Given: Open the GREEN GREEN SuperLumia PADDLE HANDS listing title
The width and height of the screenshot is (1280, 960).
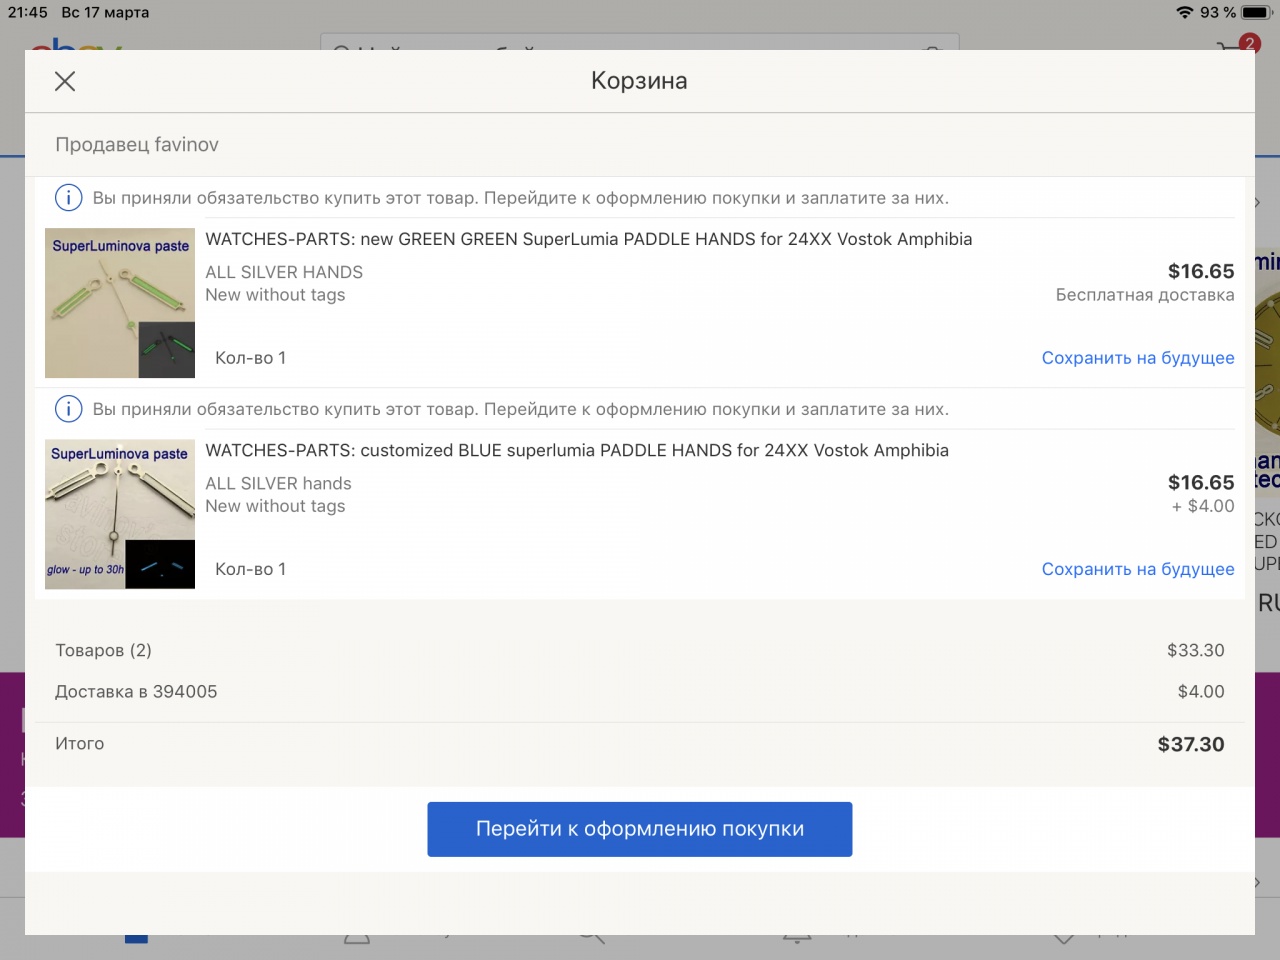Looking at the screenshot, I should (588, 239).
